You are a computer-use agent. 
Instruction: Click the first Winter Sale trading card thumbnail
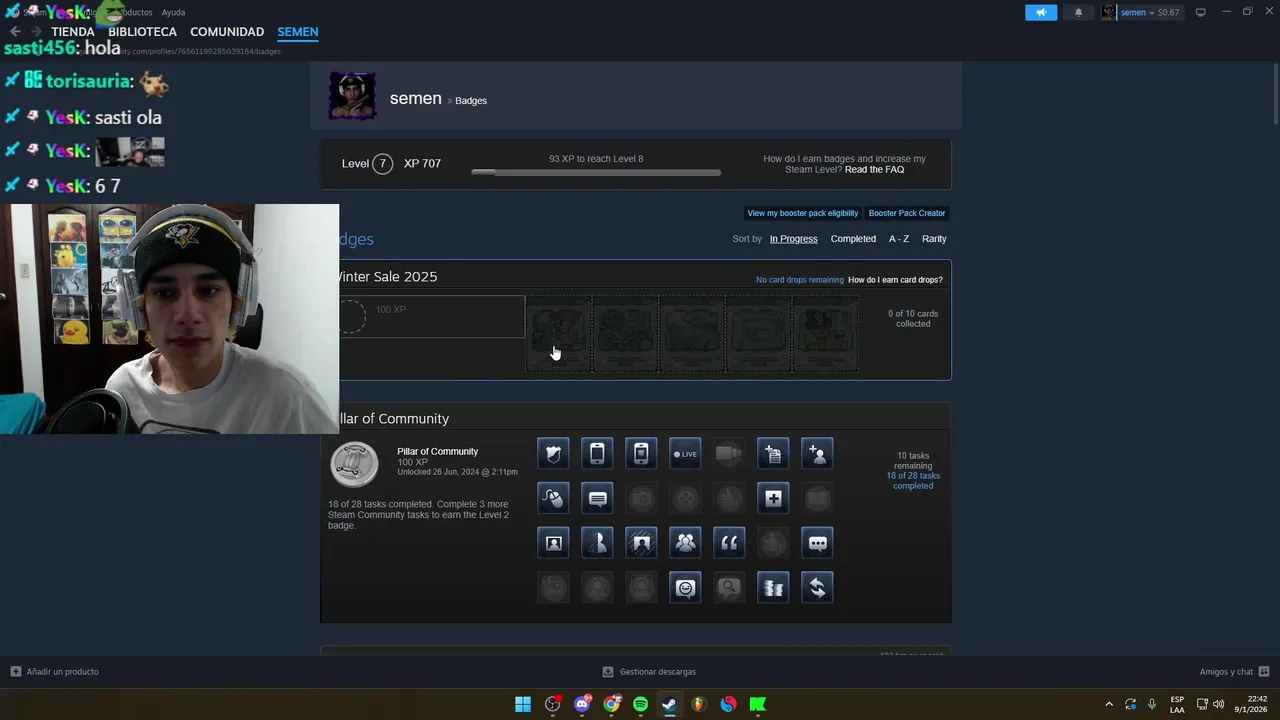(x=559, y=334)
